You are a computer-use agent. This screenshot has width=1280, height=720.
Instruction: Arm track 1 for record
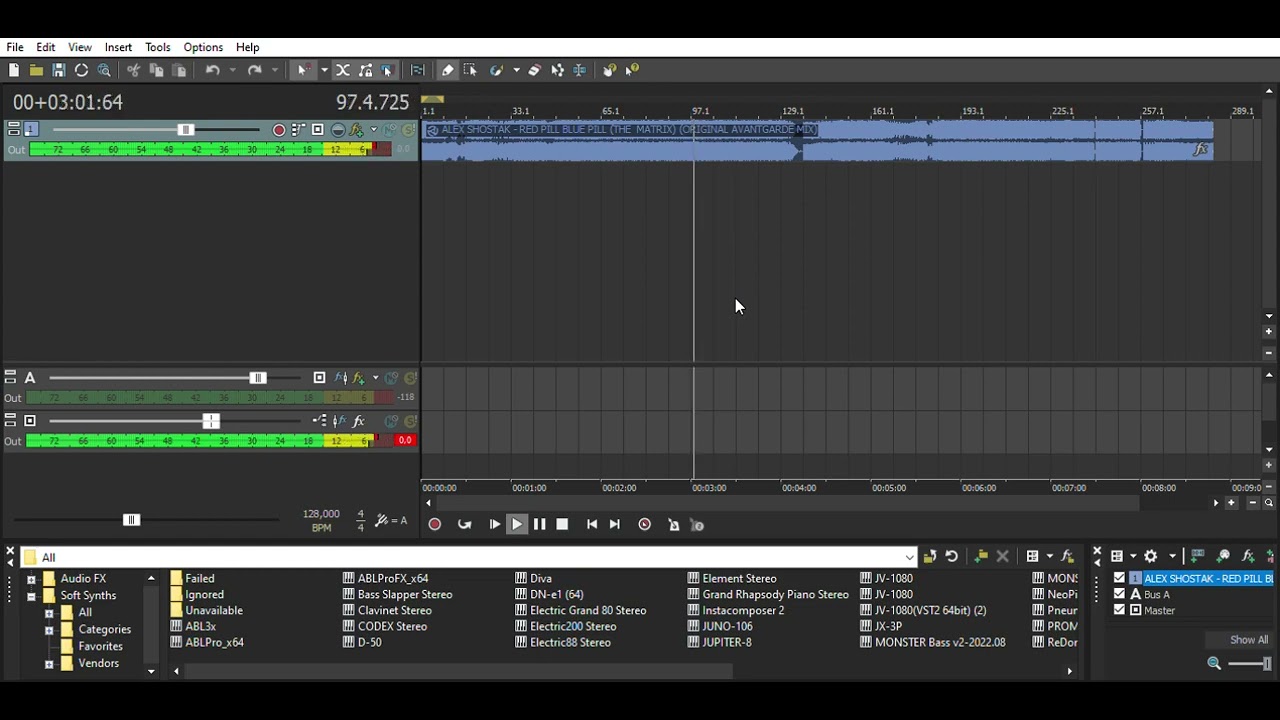coord(279,130)
